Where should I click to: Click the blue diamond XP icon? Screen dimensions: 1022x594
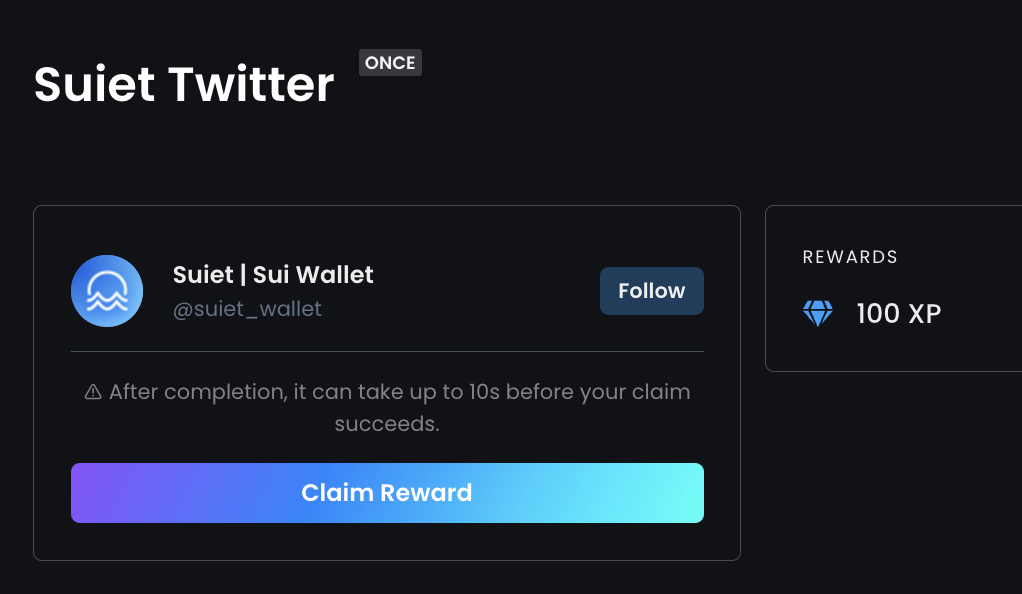pyautogui.click(x=817, y=314)
